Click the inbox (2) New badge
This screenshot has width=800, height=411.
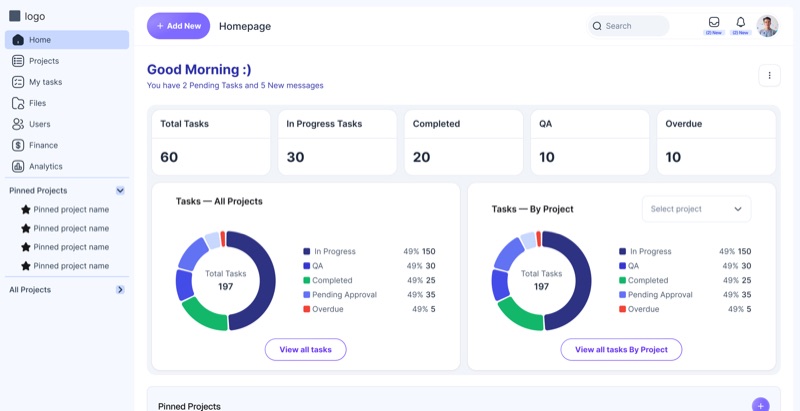(x=714, y=33)
